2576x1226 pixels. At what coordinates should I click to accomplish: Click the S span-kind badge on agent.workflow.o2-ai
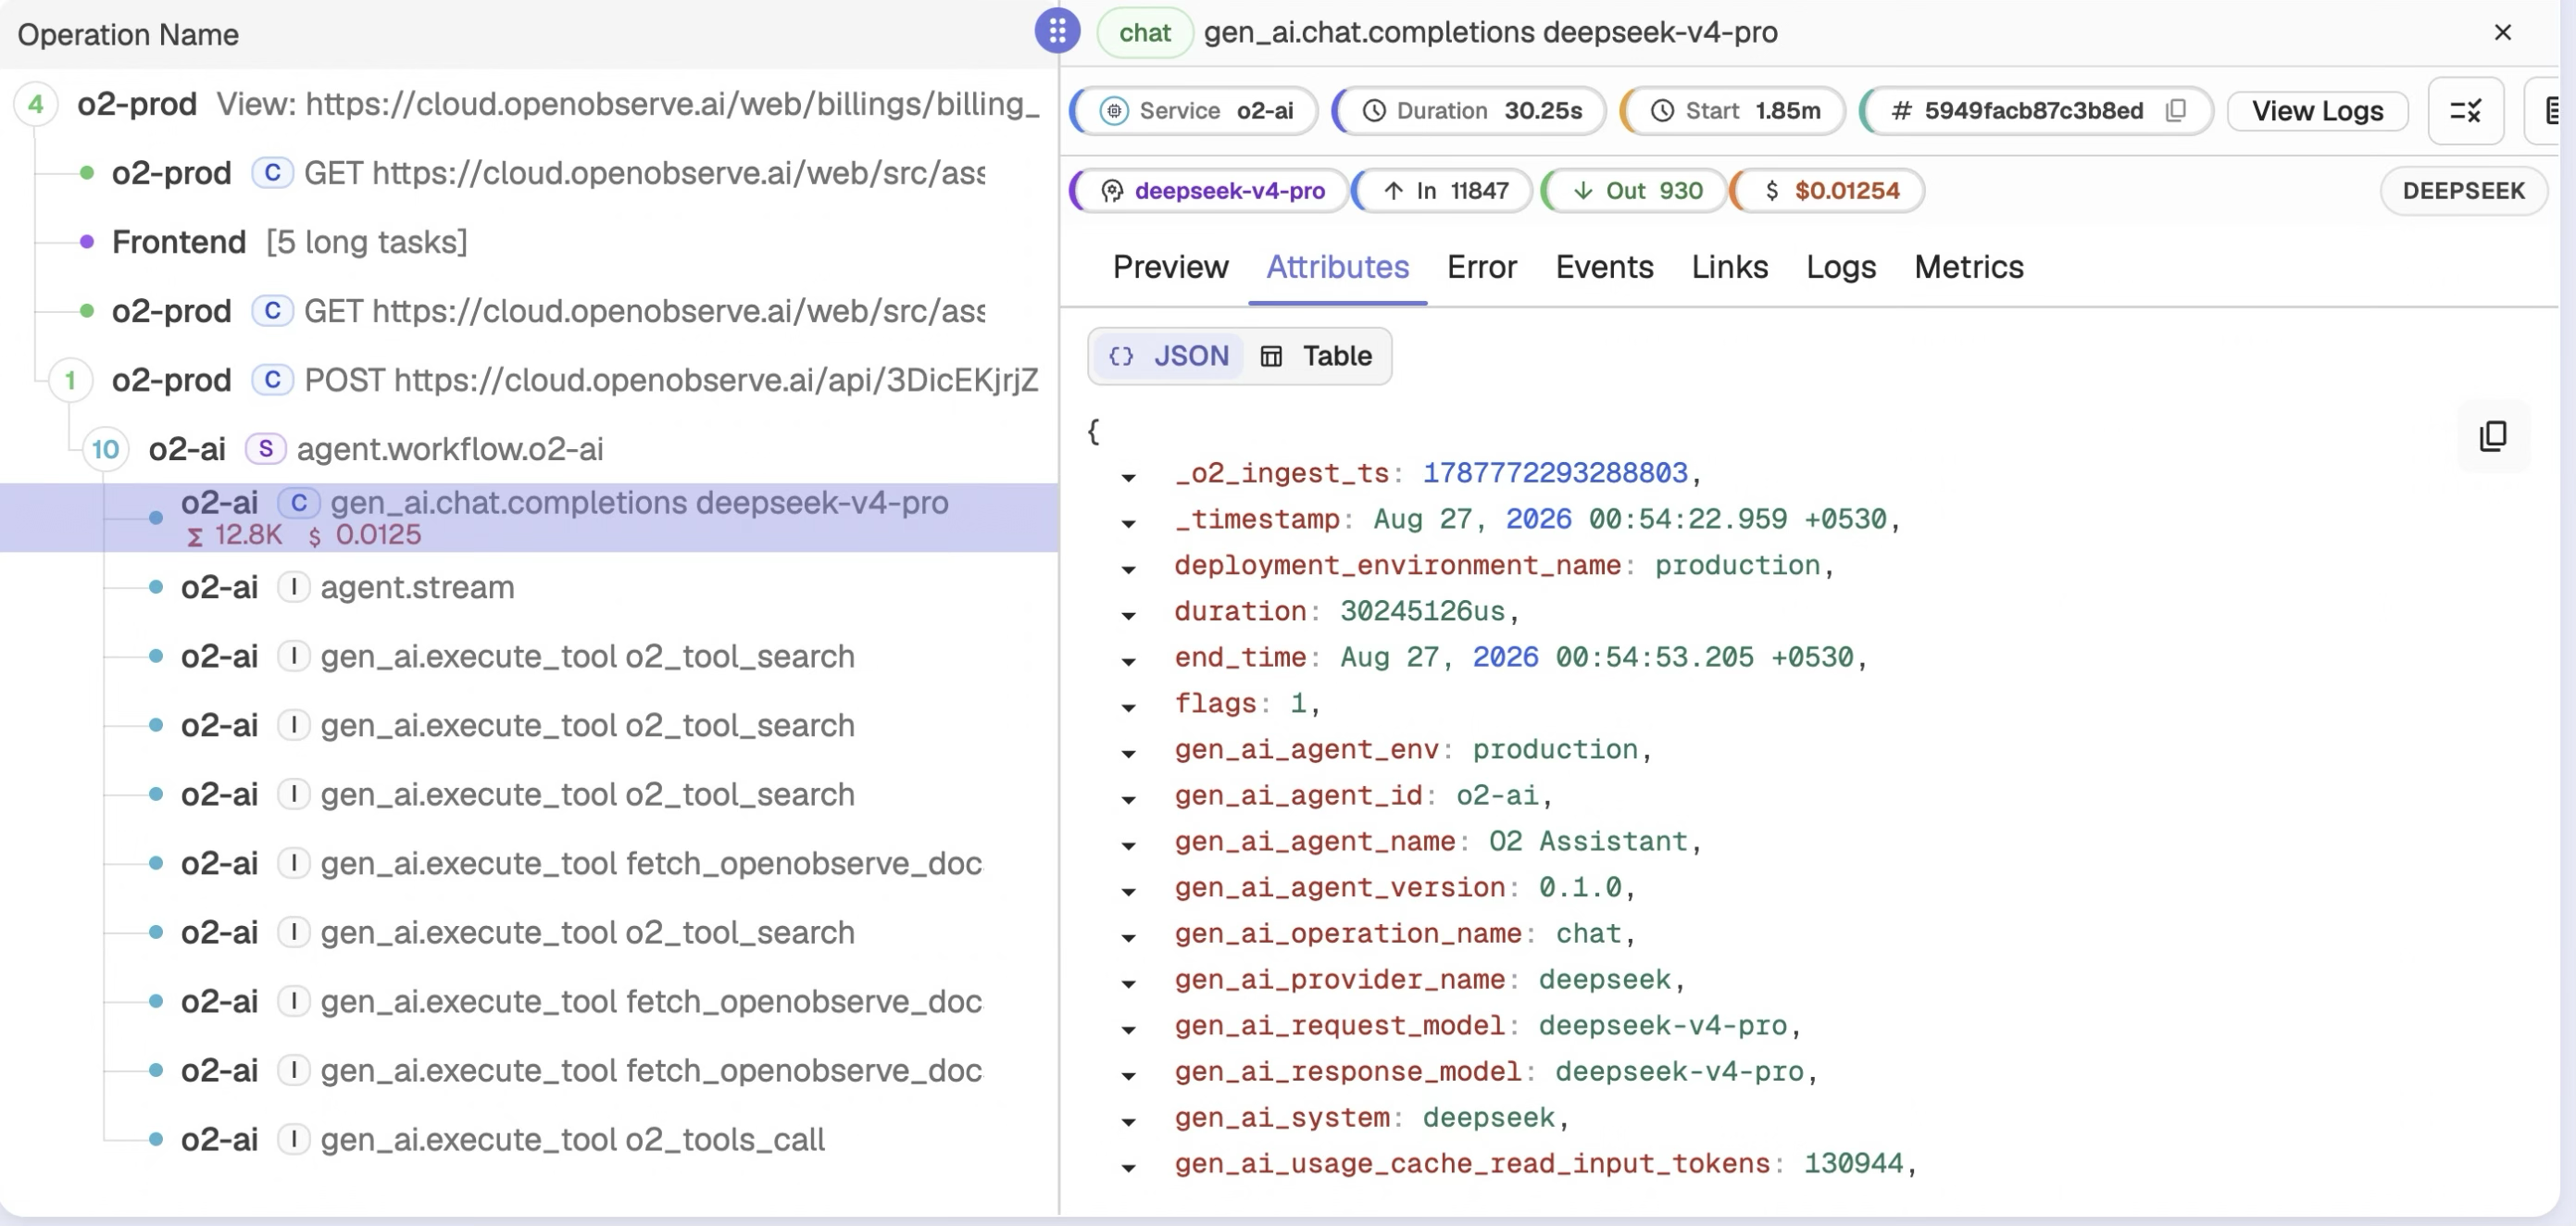coord(265,449)
